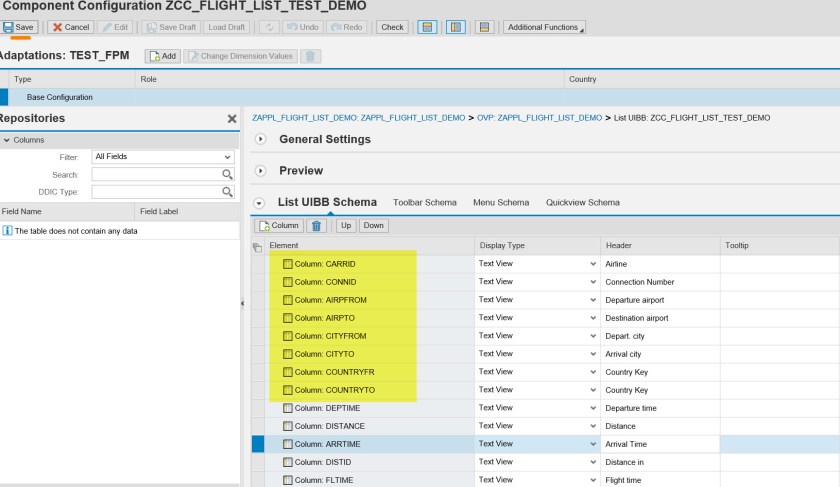Expand the Preview section

pos(260,171)
